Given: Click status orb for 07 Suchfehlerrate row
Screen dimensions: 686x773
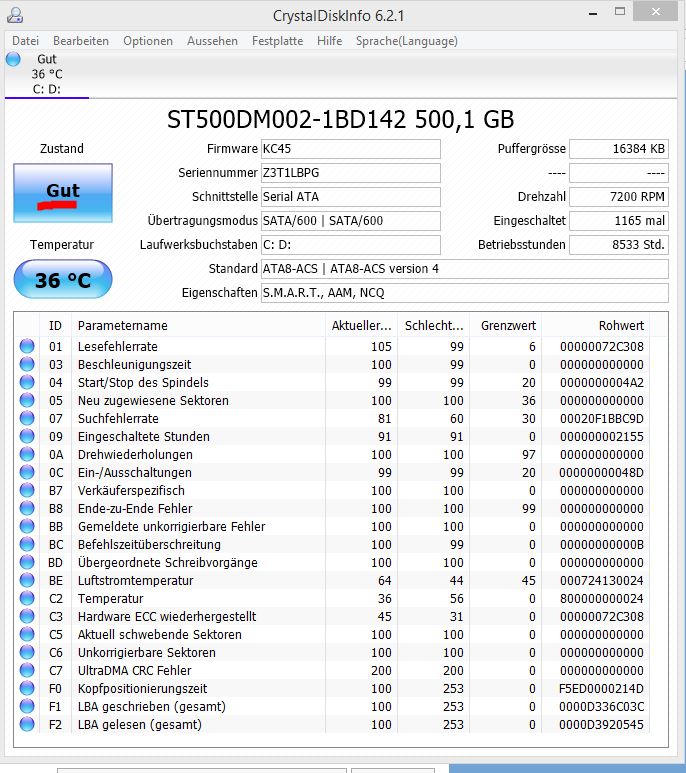Looking at the screenshot, I should [x=27, y=418].
